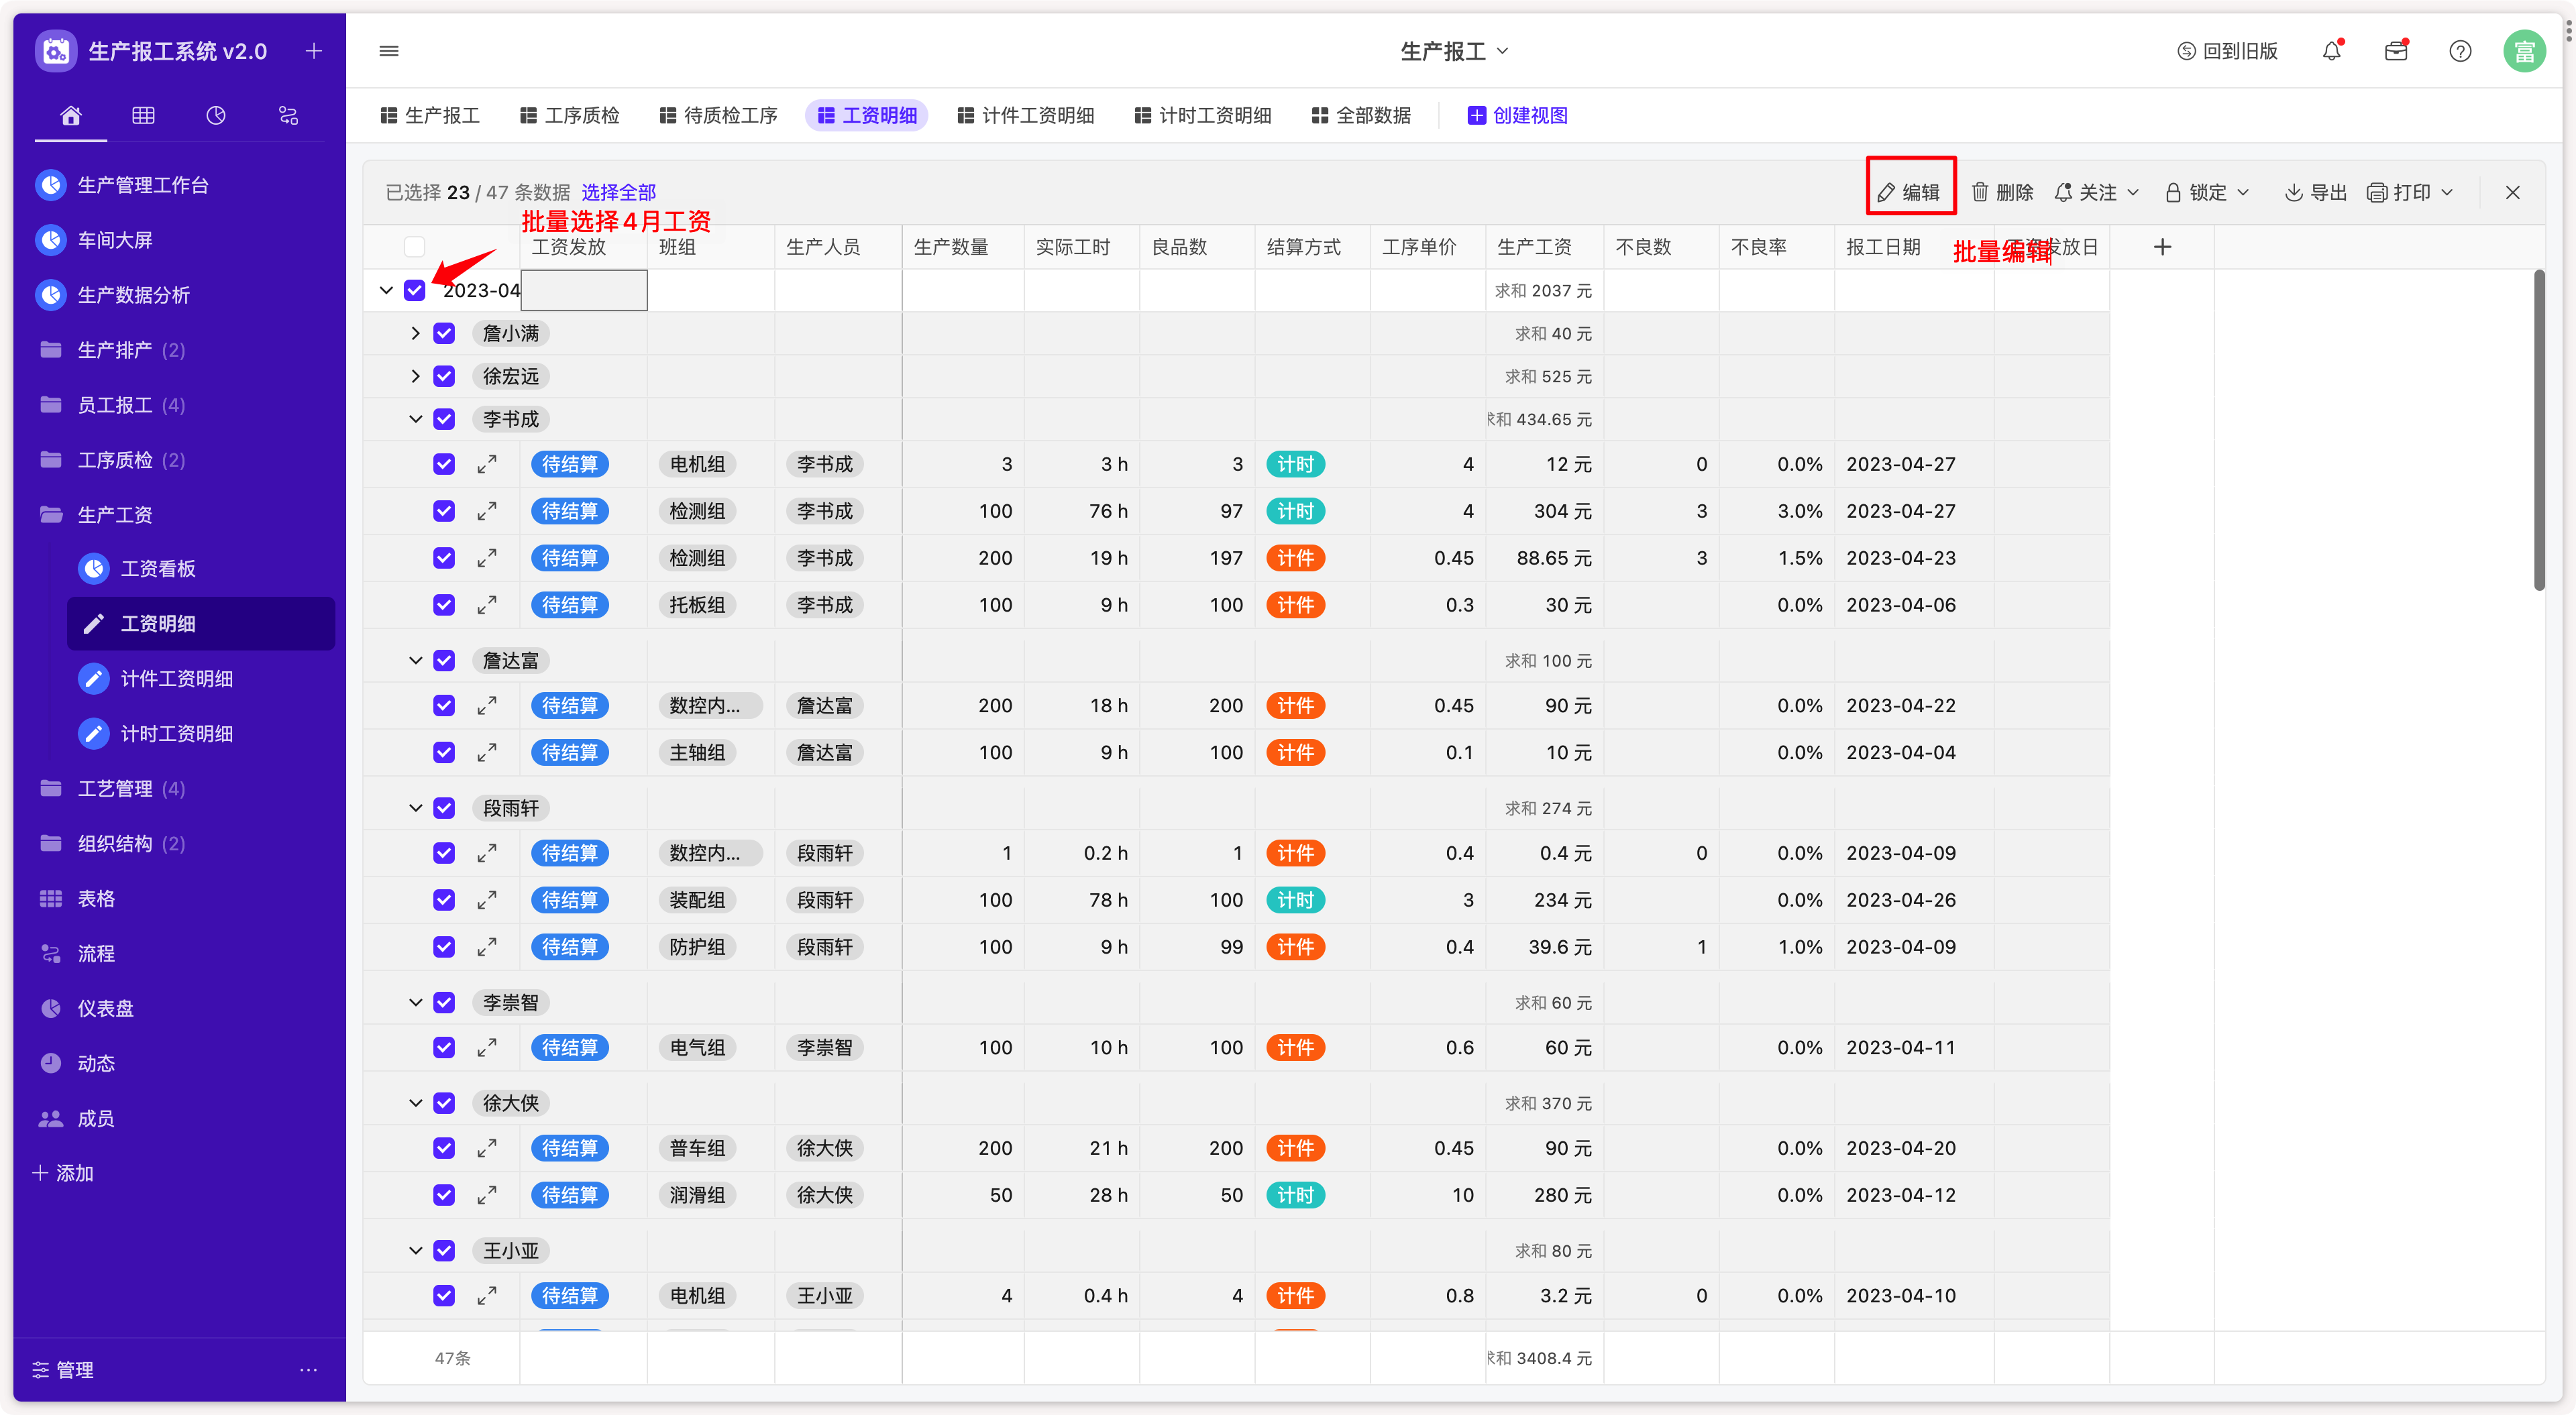This screenshot has width=2576, height=1415.
Task: Open the green user avatar 富
Action: click(2524, 51)
